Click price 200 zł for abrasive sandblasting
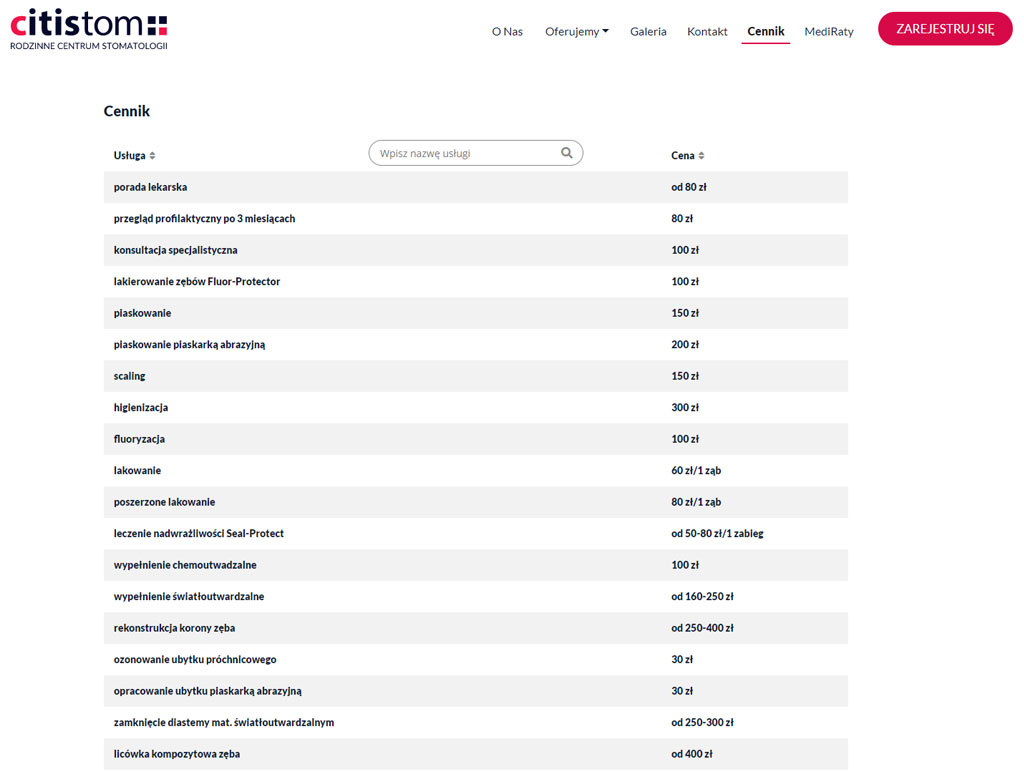The height and width of the screenshot is (773, 1024). click(x=685, y=345)
